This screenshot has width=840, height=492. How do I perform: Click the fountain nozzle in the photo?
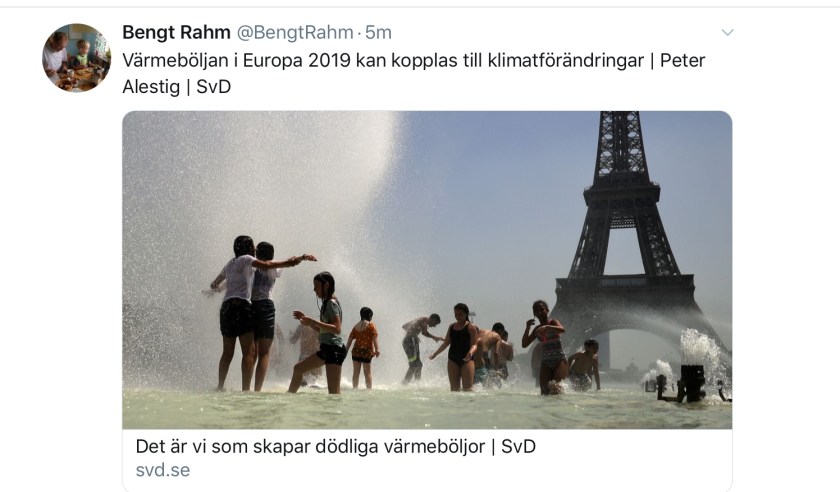pos(691,383)
